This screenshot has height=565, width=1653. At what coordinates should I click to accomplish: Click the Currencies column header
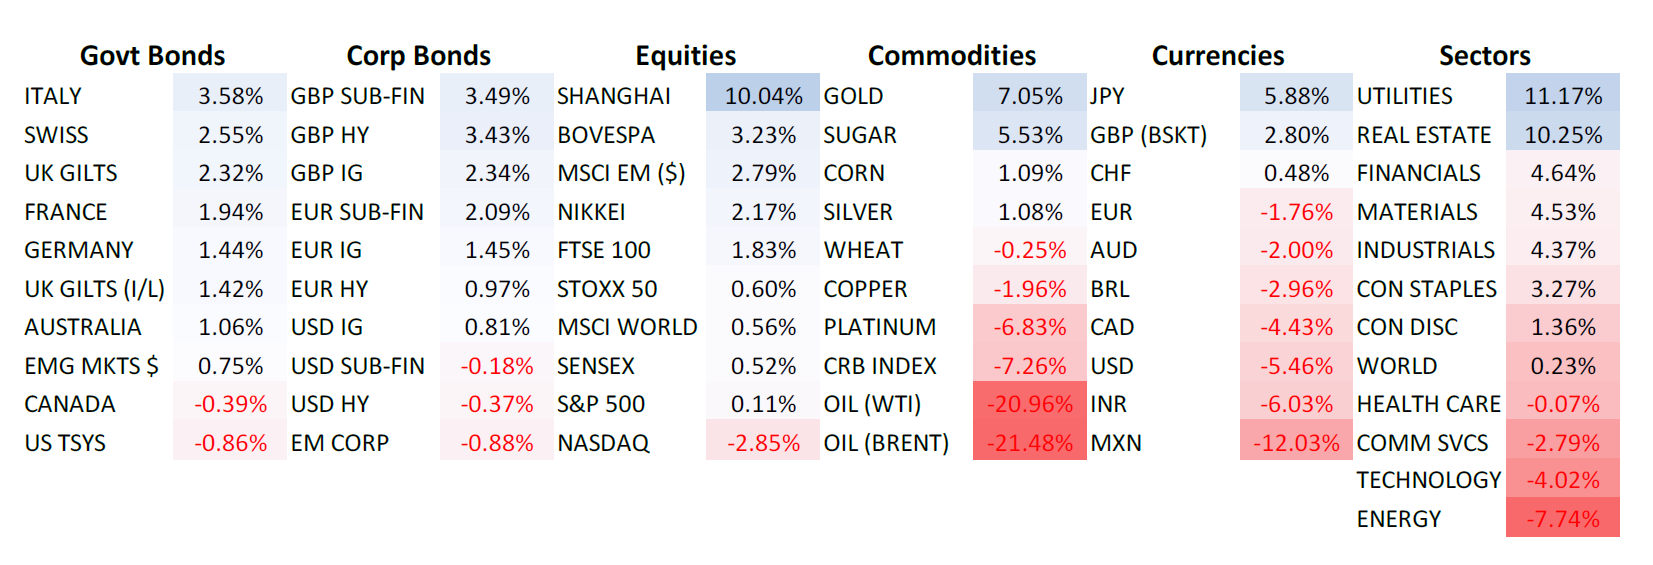[1217, 56]
